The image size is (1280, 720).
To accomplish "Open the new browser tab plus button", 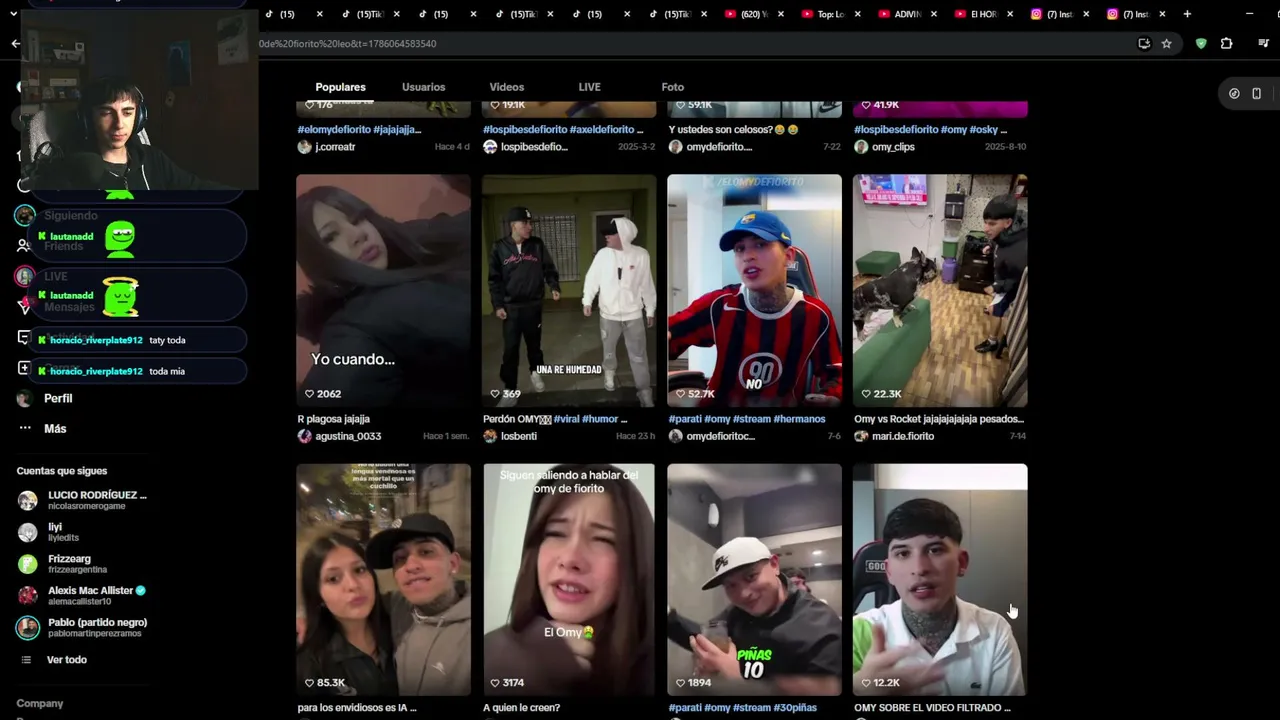I will tap(1187, 14).
